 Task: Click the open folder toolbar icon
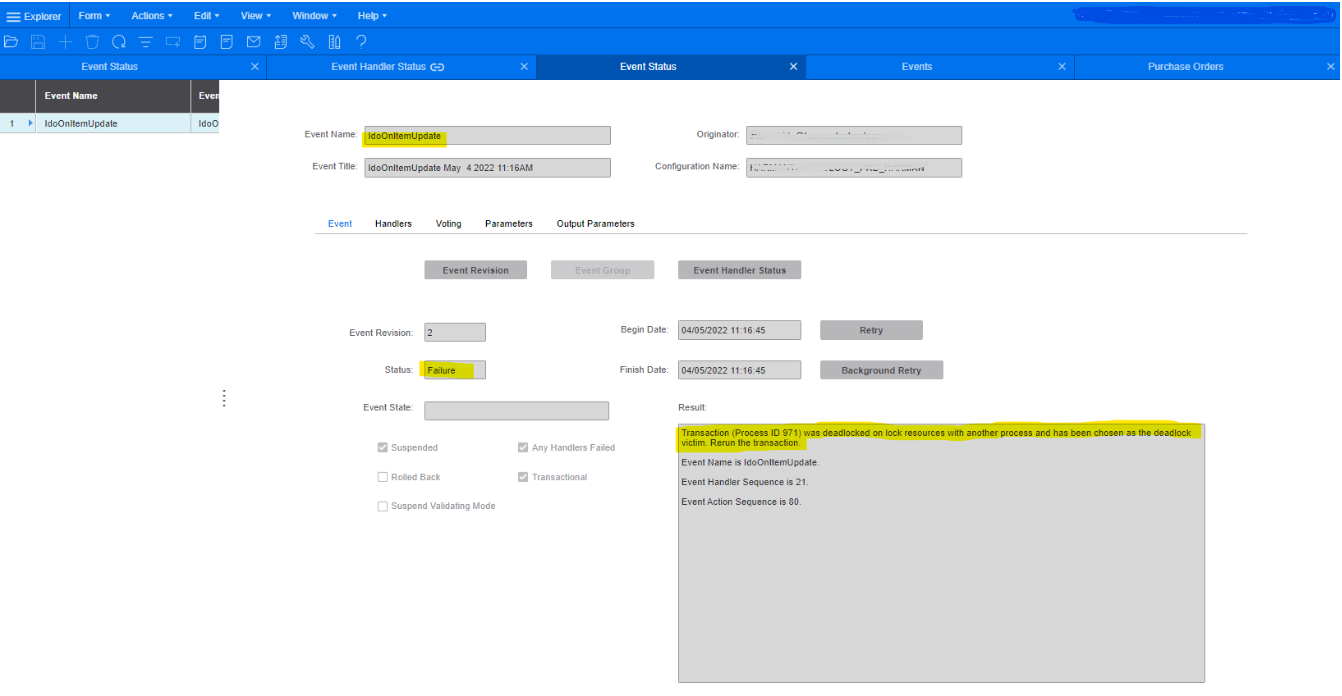11,41
